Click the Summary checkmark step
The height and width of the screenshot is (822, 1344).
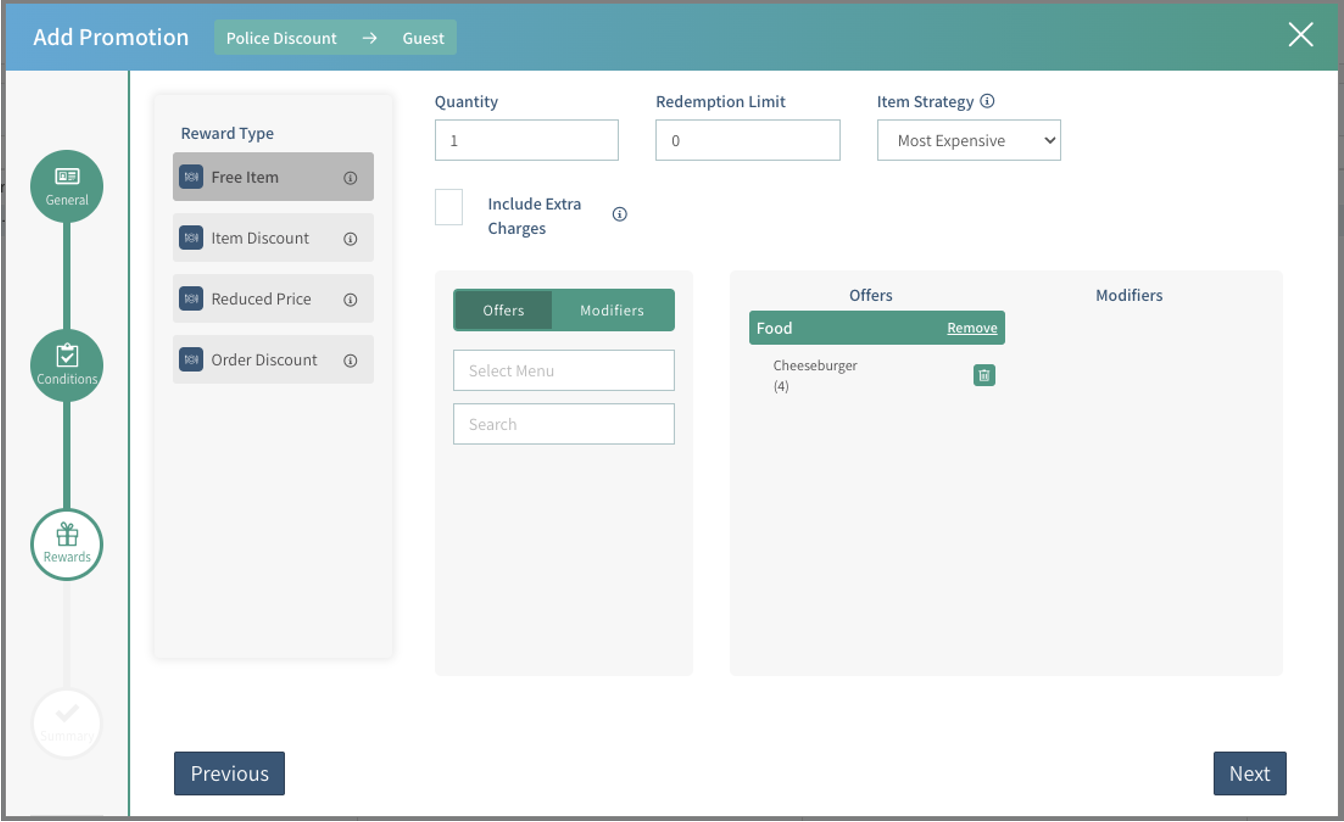tap(67, 722)
